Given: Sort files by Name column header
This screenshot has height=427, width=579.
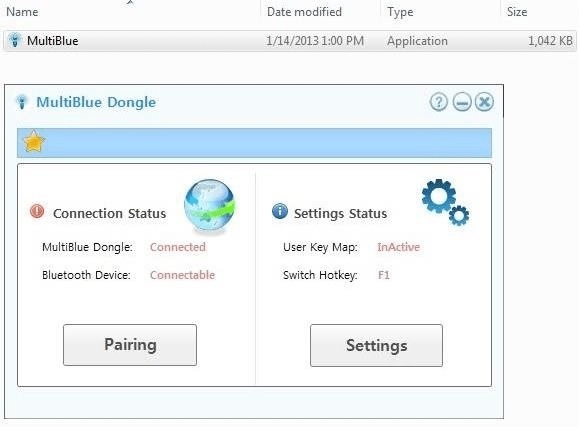Looking at the screenshot, I should tap(22, 12).
